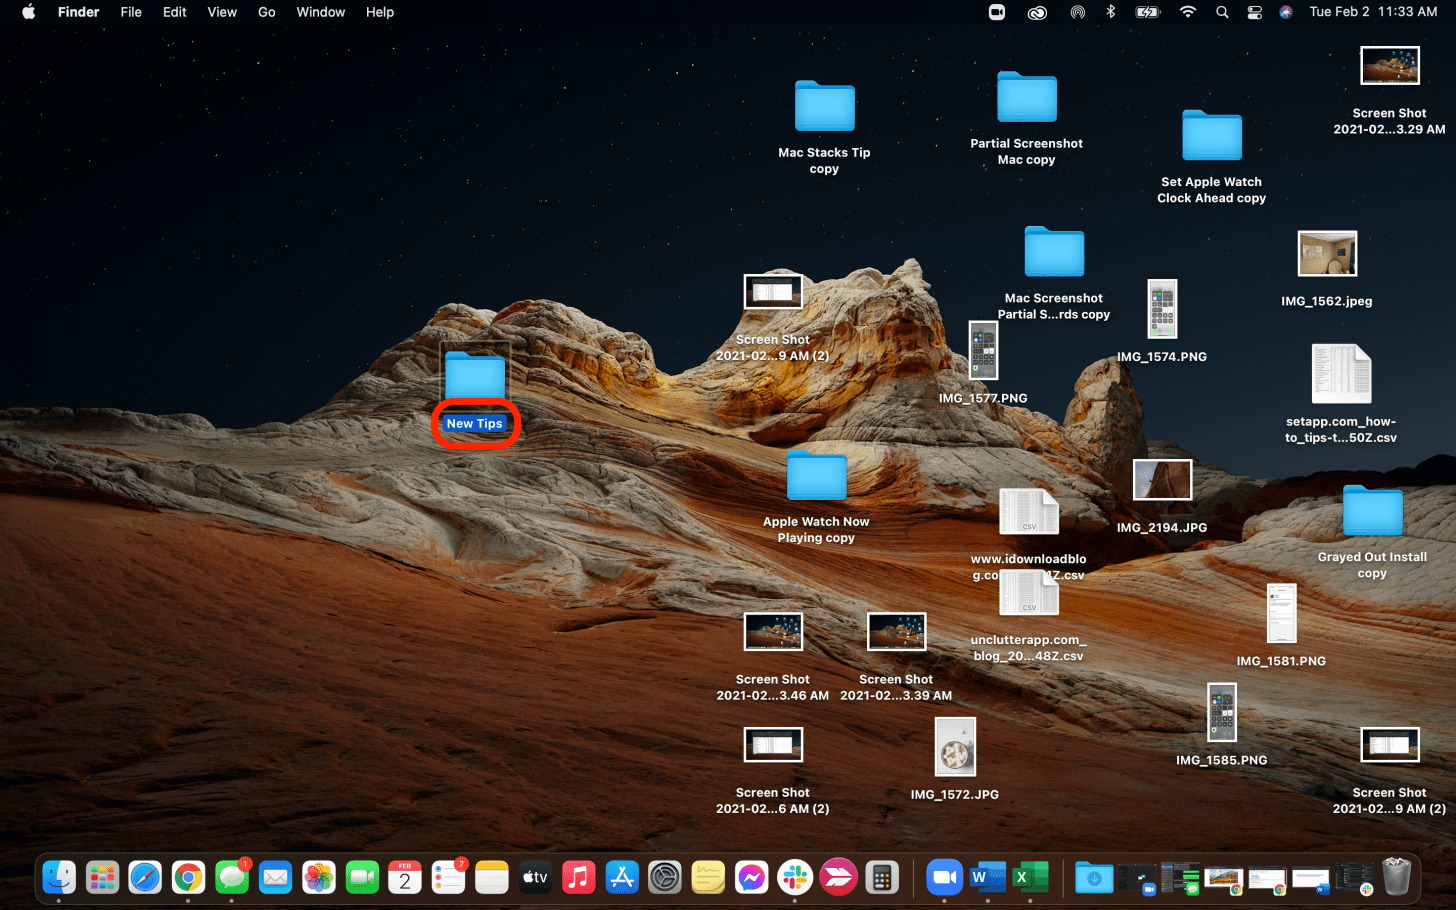This screenshot has width=1456, height=910.
Task: Open System Preferences in the Dock
Action: pos(664,878)
